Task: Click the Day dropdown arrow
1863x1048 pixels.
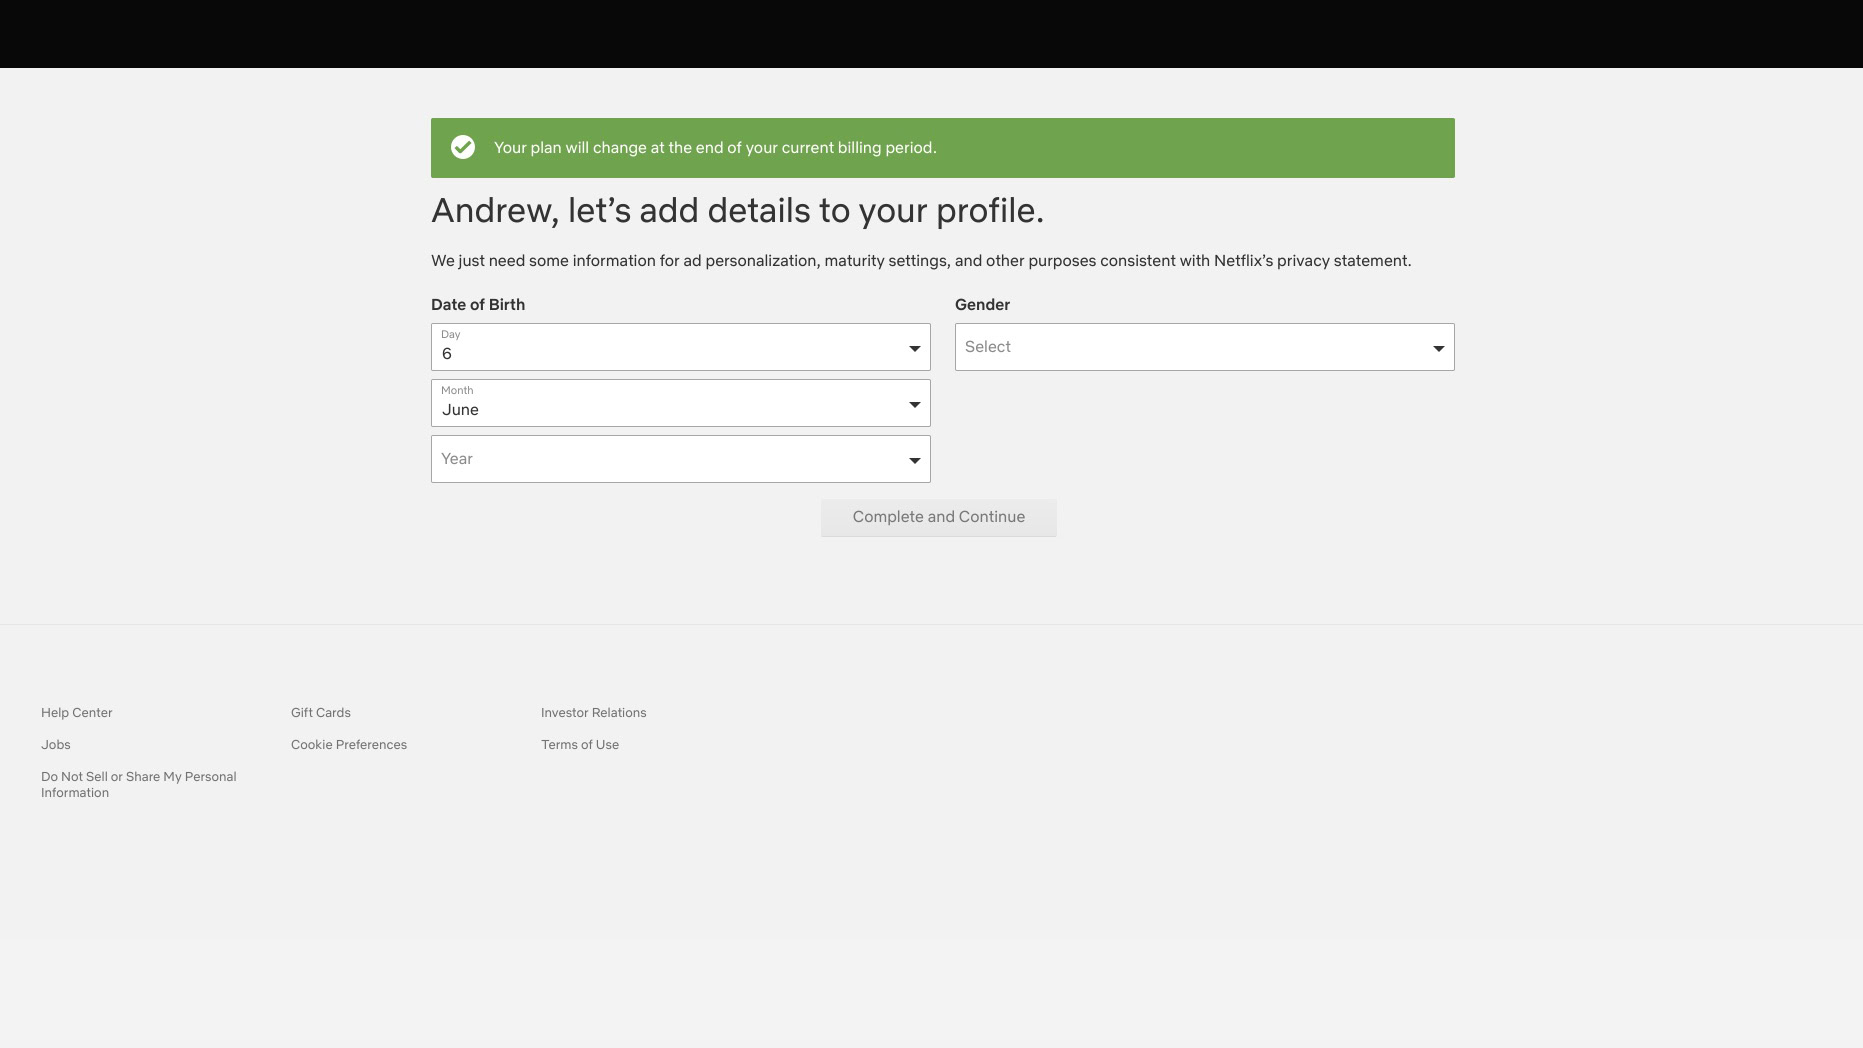Action: (914, 349)
